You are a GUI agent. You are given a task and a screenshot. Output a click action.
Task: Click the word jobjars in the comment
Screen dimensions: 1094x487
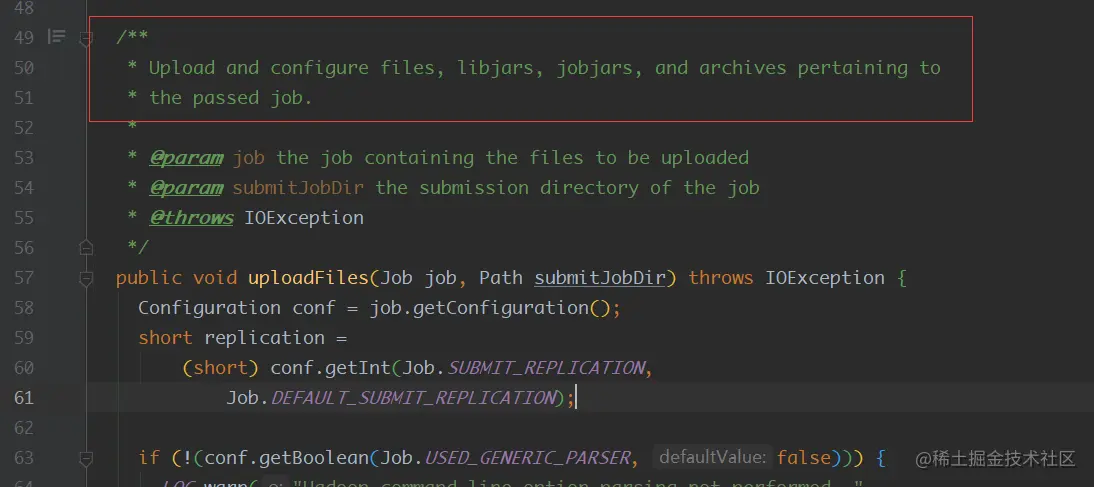[x=594, y=68]
